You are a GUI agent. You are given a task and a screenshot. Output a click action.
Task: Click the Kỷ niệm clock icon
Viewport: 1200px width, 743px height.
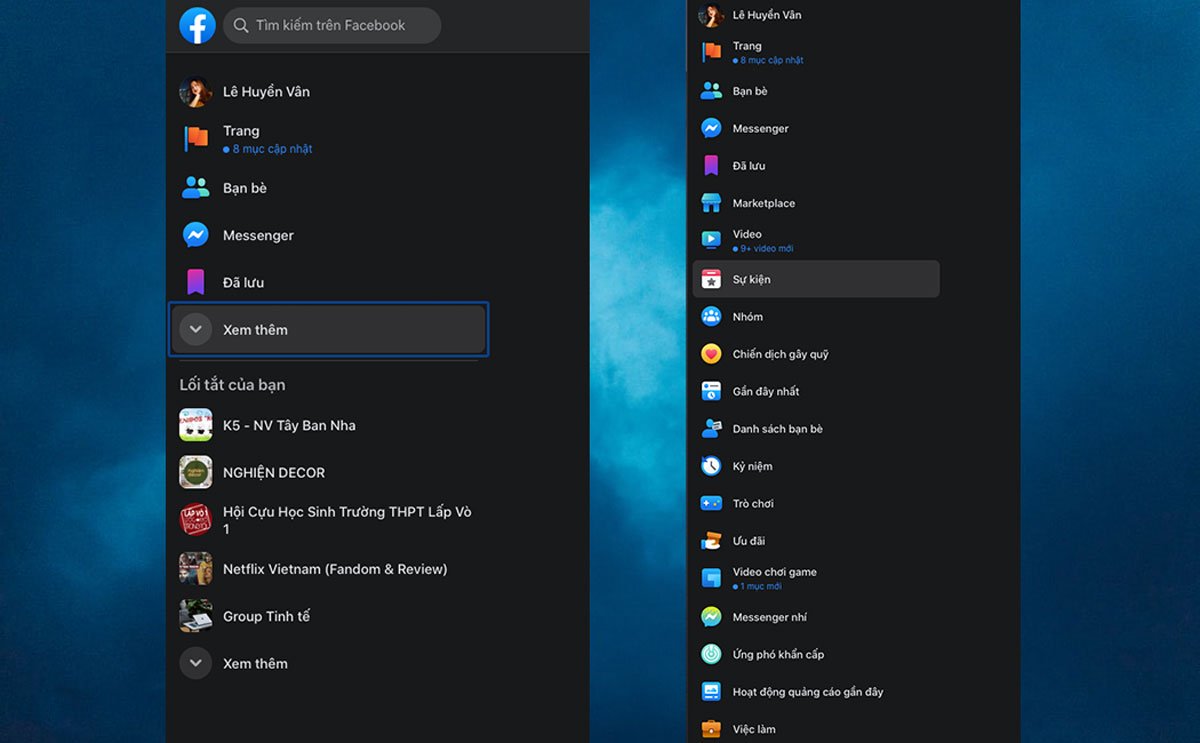pyautogui.click(x=711, y=466)
